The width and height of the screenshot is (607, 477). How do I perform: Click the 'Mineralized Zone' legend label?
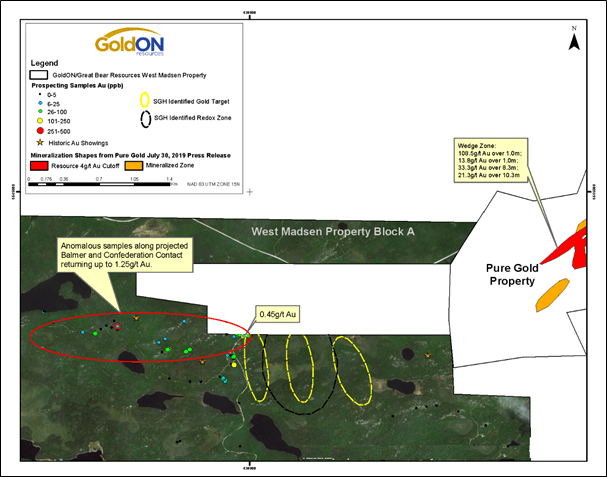click(170, 165)
